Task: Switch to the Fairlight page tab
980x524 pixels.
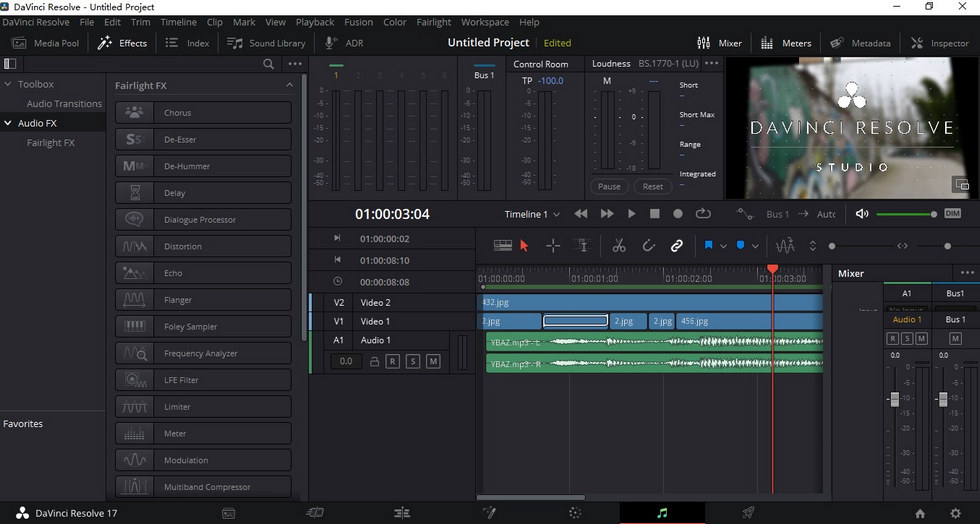Action: pyautogui.click(x=662, y=513)
